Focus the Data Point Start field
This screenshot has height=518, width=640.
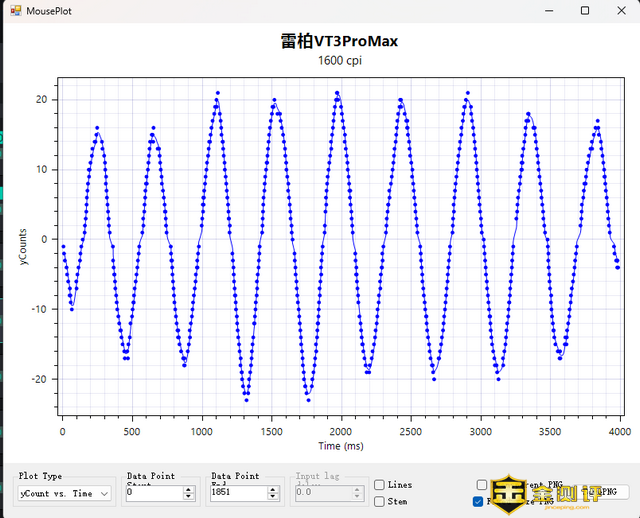coord(153,493)
